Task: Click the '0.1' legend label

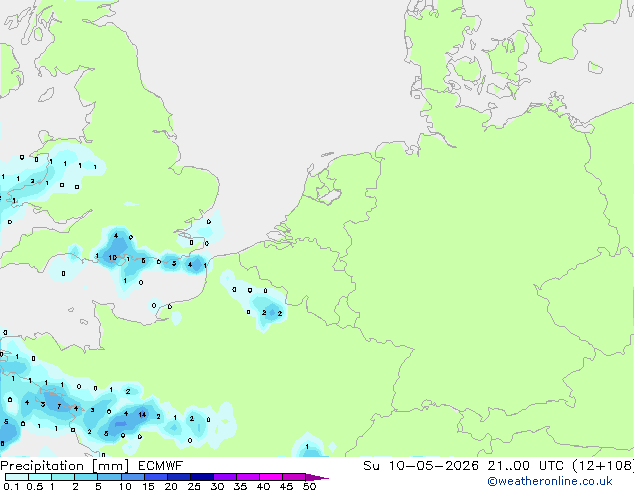Action: coord(11,486)
